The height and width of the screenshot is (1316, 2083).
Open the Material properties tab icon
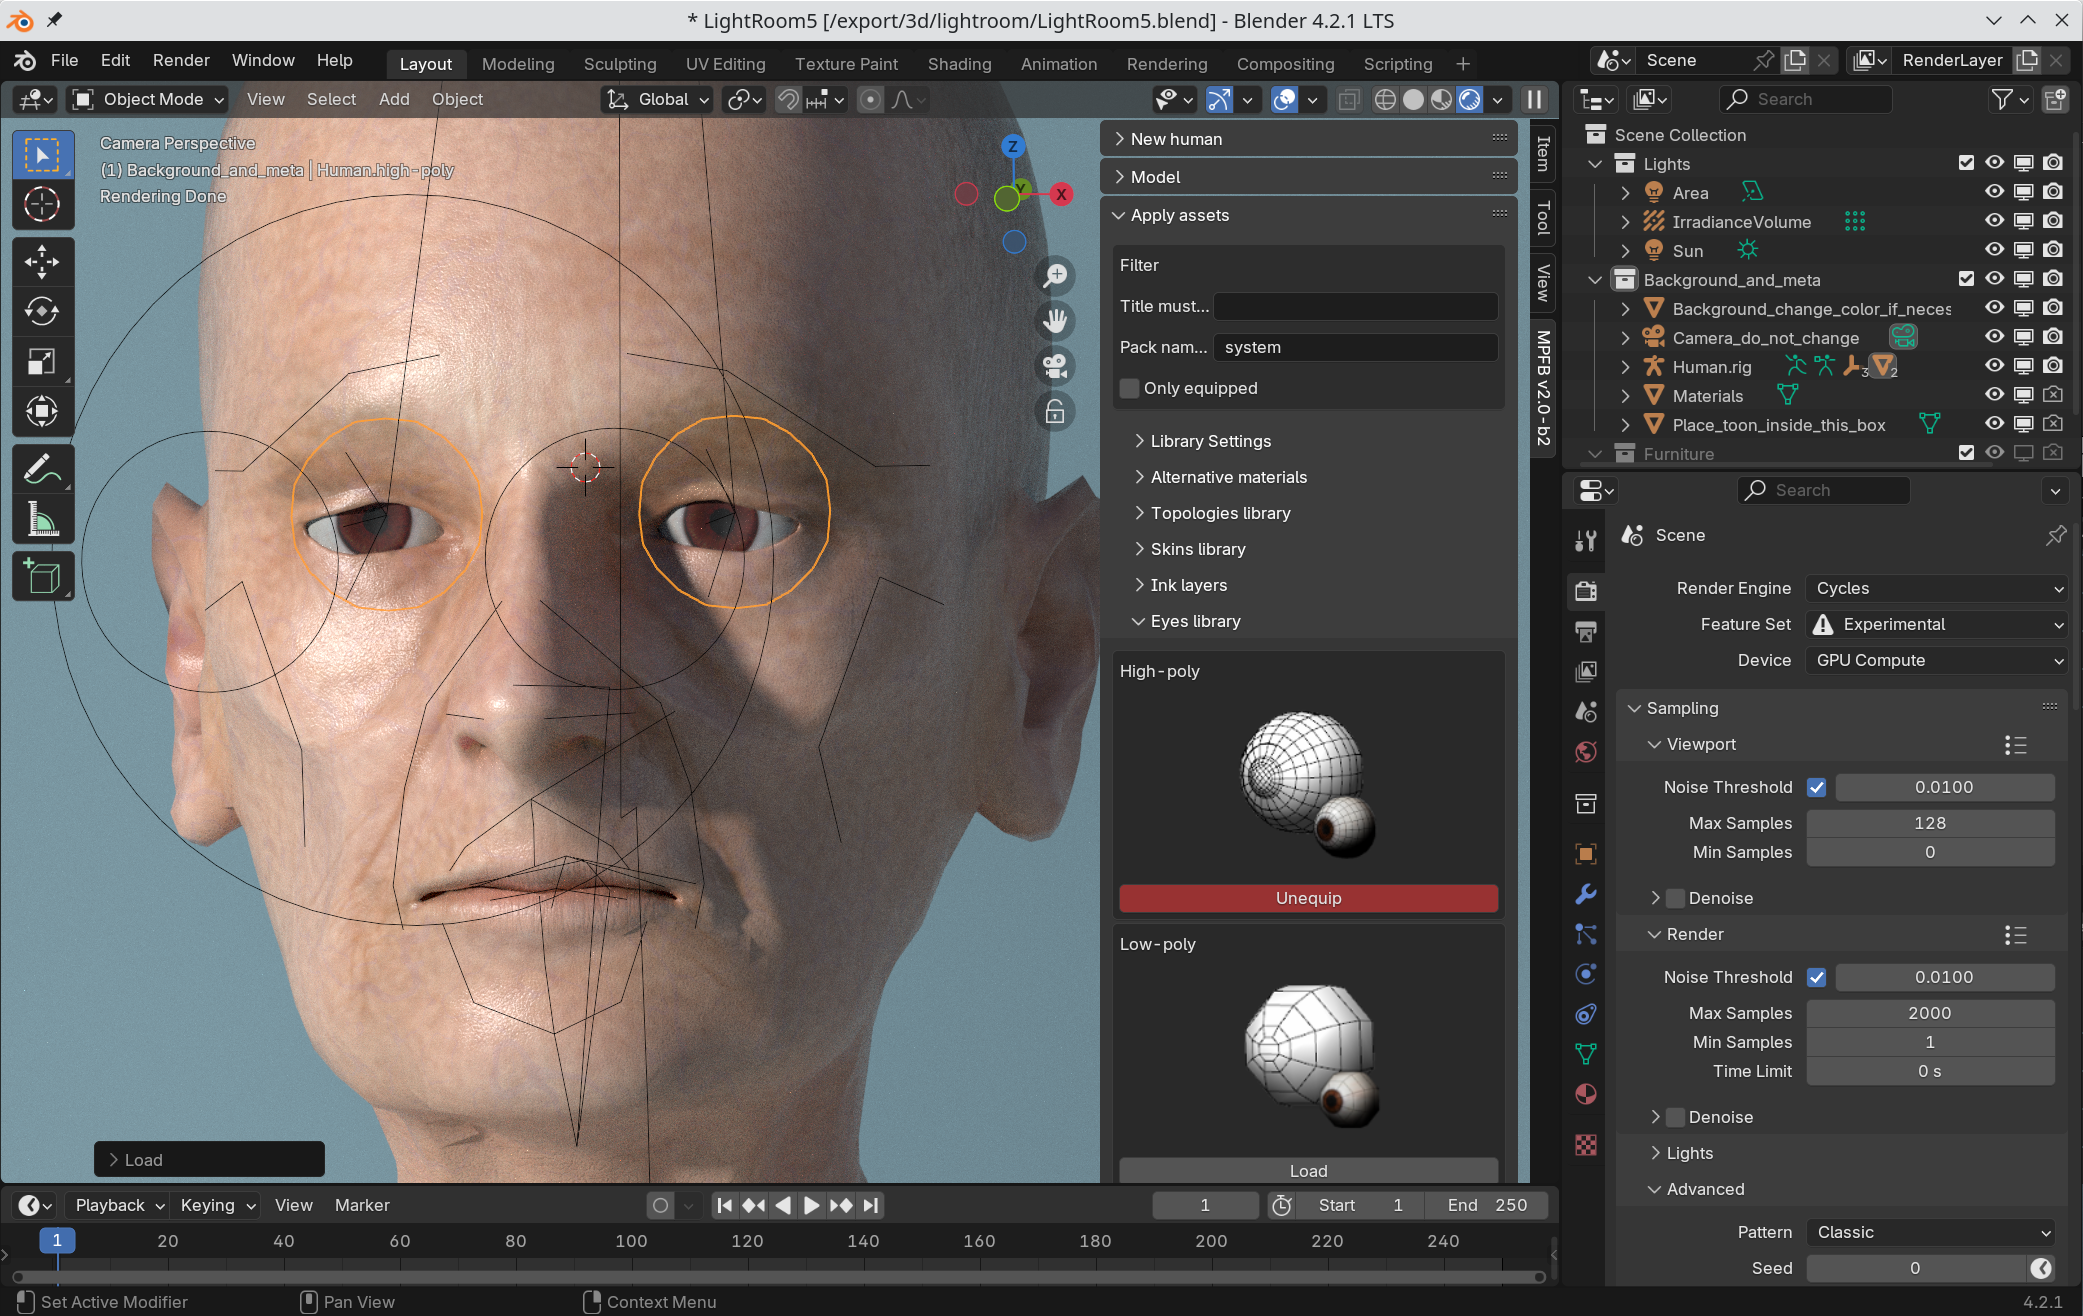click(1586, 1094)
